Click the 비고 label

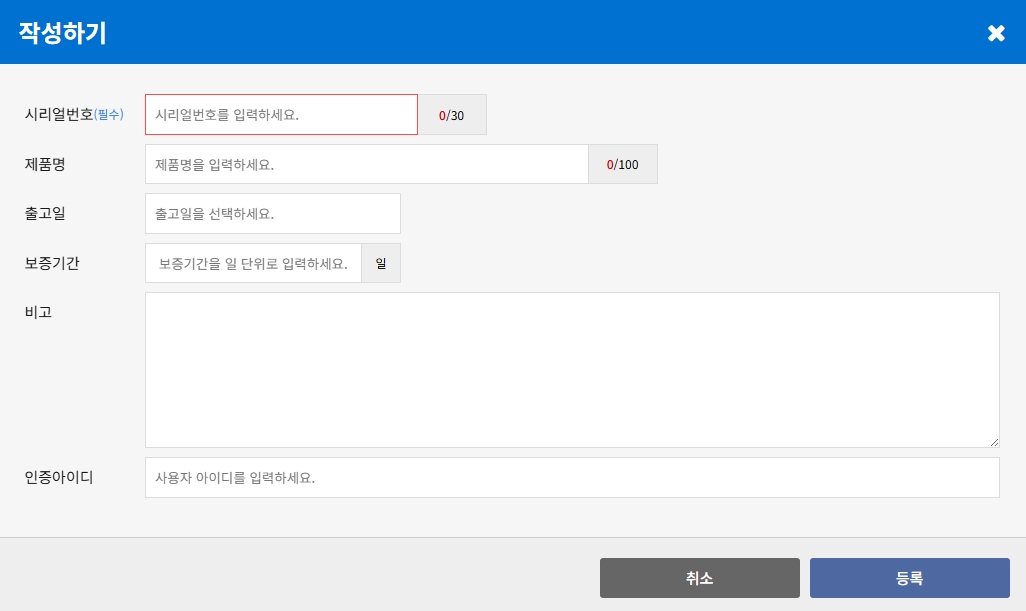point(38,312)
